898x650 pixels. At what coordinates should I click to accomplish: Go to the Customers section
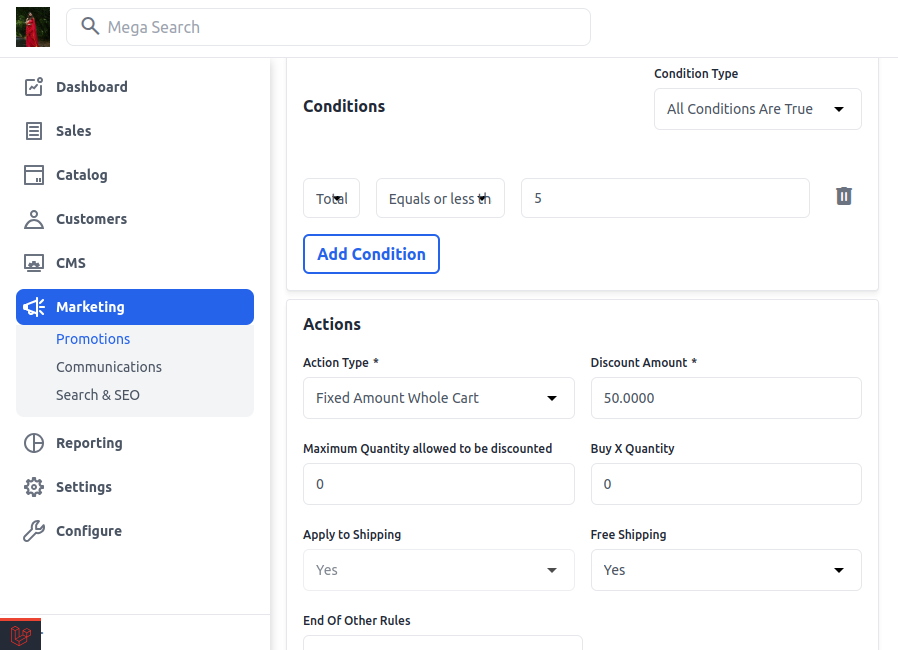(x=135, y=219)
